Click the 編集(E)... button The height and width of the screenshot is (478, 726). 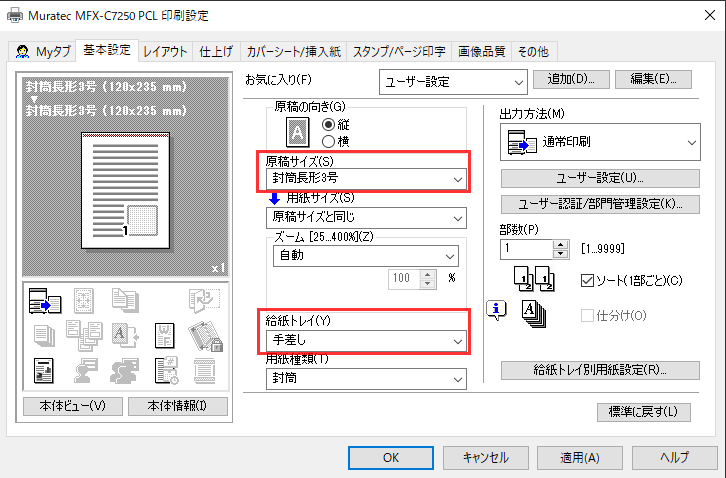coord(653,79)
